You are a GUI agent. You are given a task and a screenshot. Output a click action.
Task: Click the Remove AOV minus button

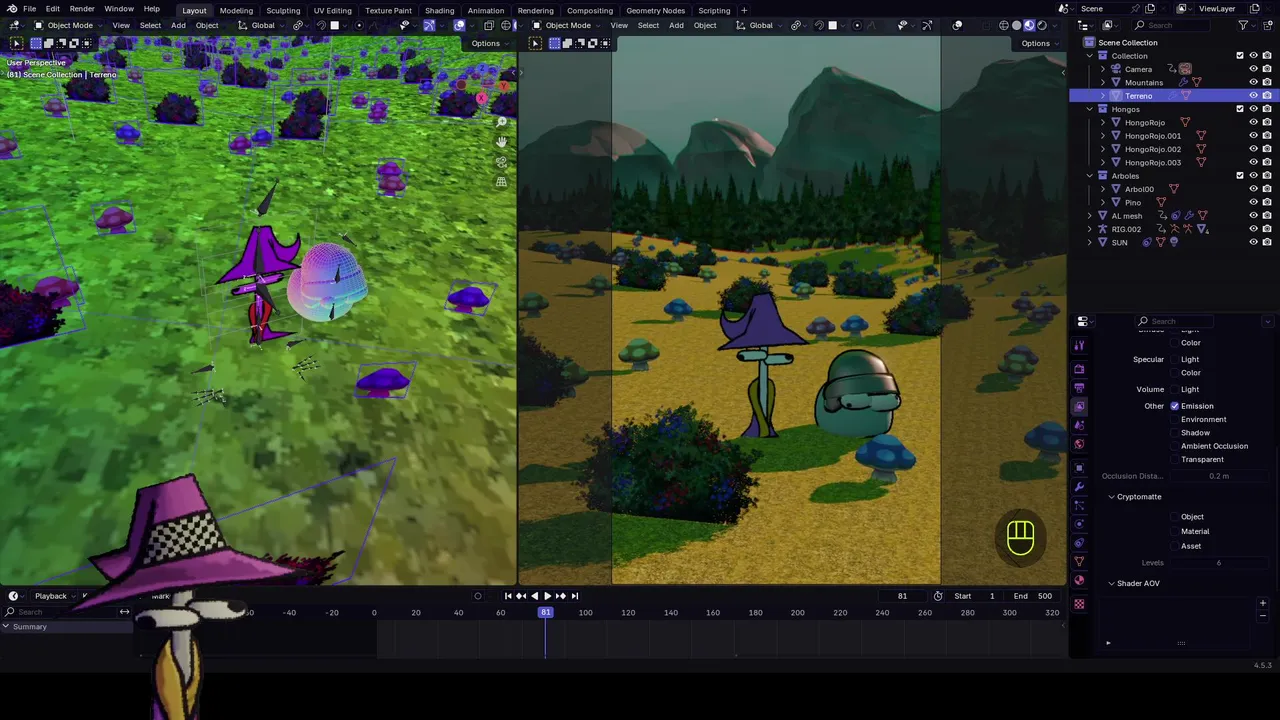click(1262, 616)
